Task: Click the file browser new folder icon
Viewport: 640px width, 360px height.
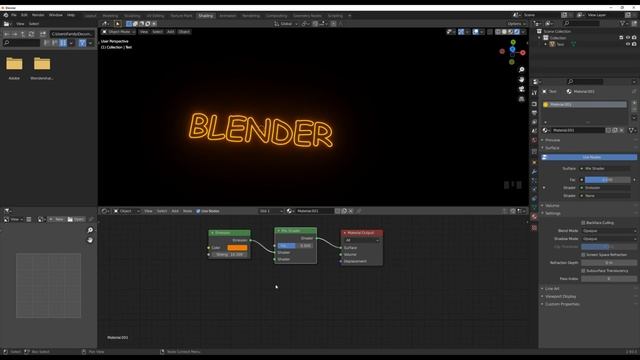Action: coord(42,34)
